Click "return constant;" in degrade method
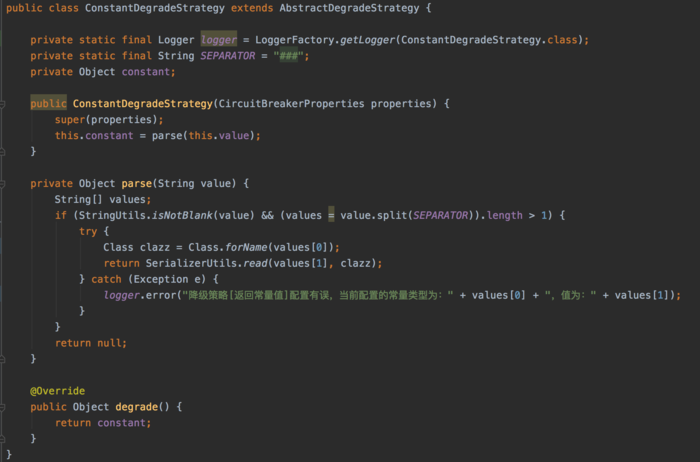 (x=103, y=423)
